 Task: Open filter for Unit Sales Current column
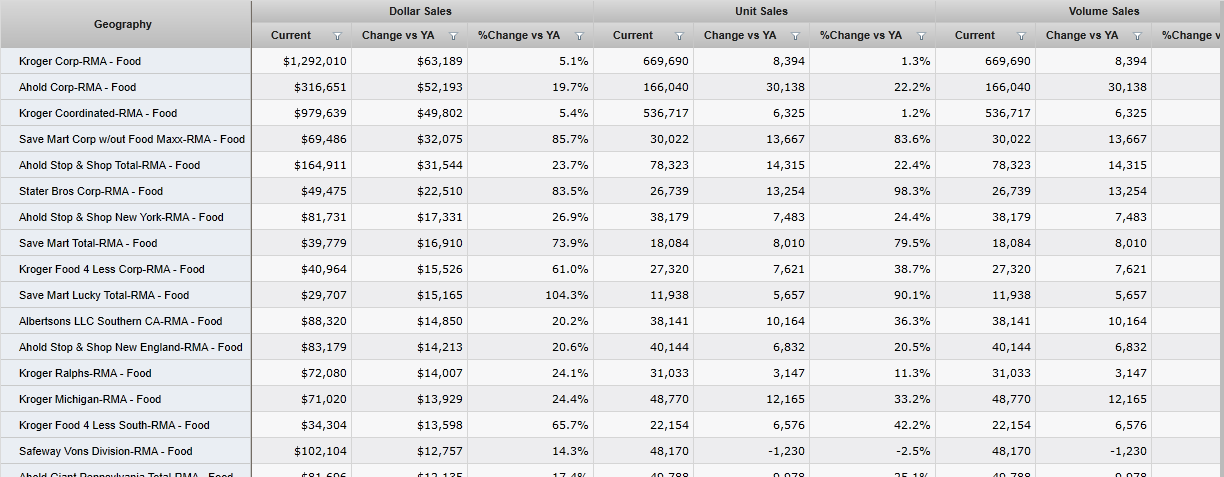[x=679, y=36]
